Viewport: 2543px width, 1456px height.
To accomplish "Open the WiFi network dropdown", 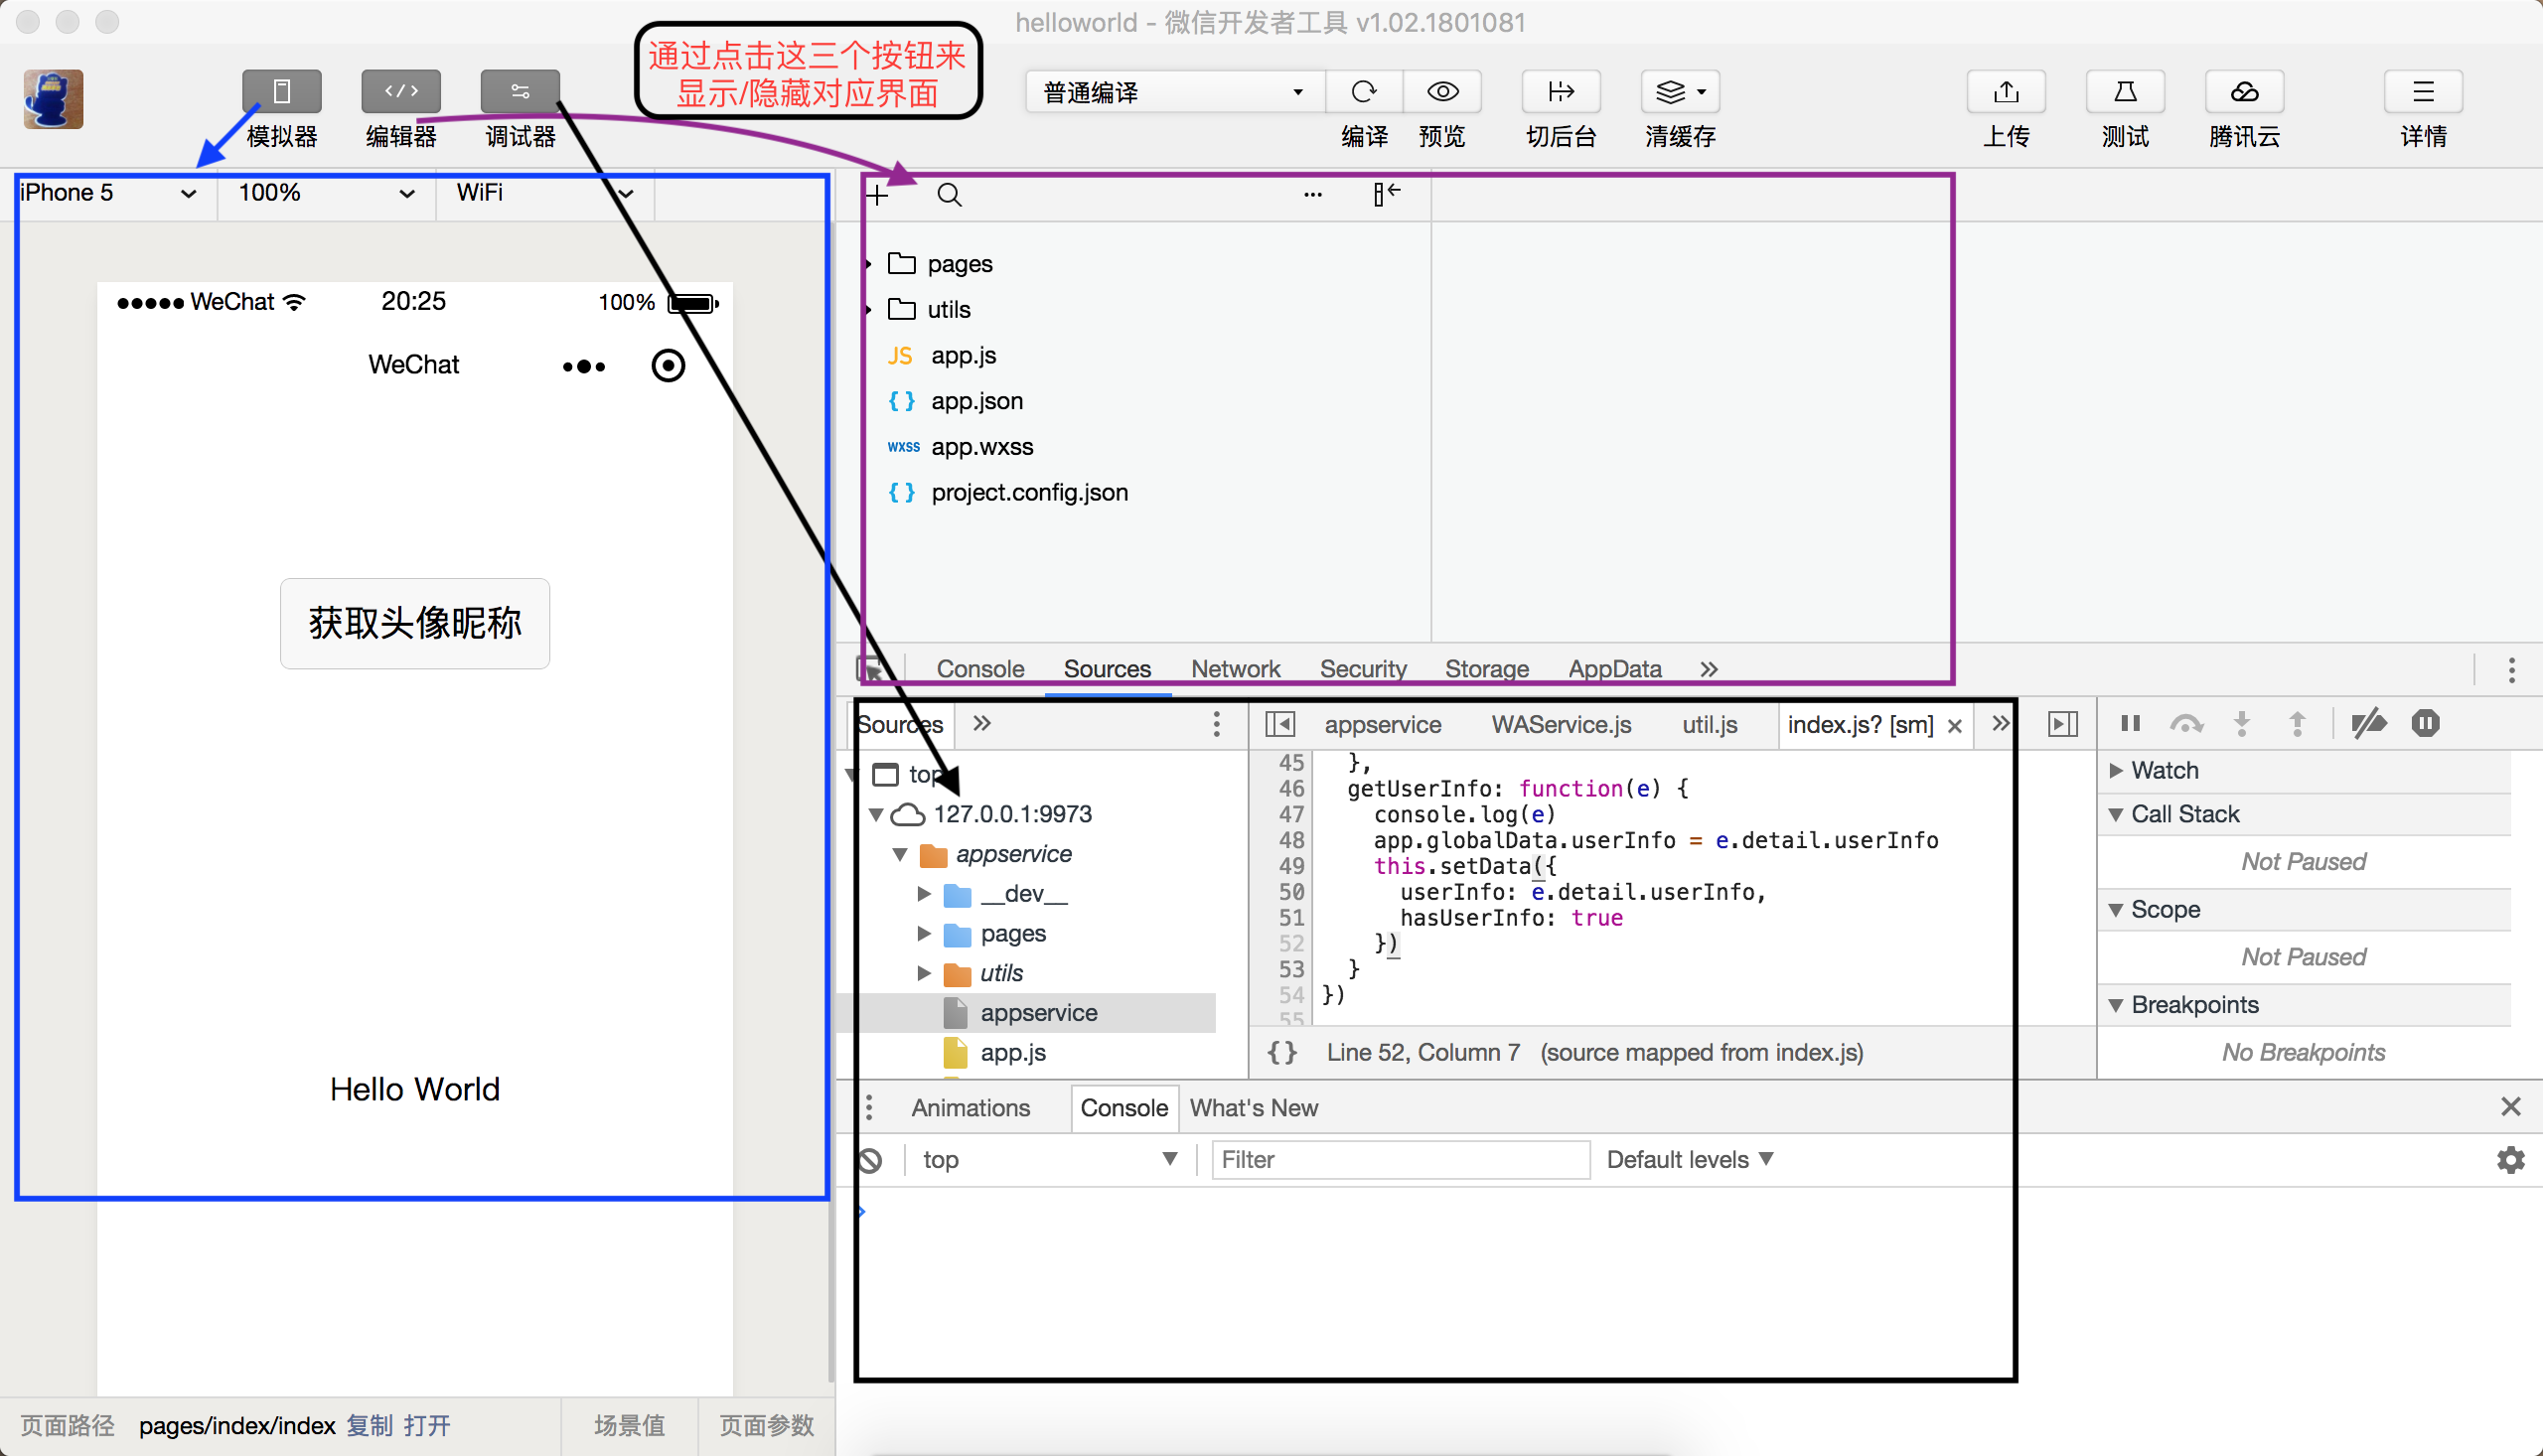I will point(544,193).
